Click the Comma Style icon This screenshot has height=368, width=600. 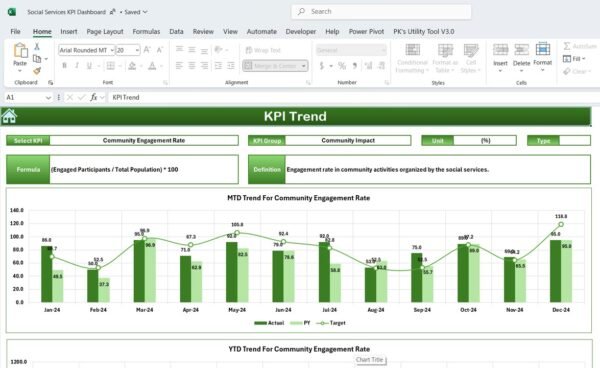(x=355, y=66)
